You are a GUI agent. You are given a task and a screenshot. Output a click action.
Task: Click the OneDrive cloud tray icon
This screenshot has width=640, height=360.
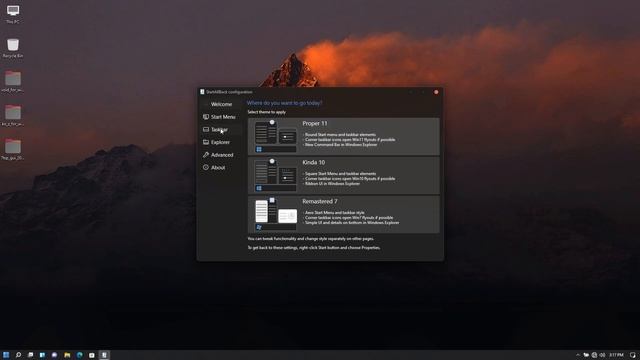tap(586, 355)
